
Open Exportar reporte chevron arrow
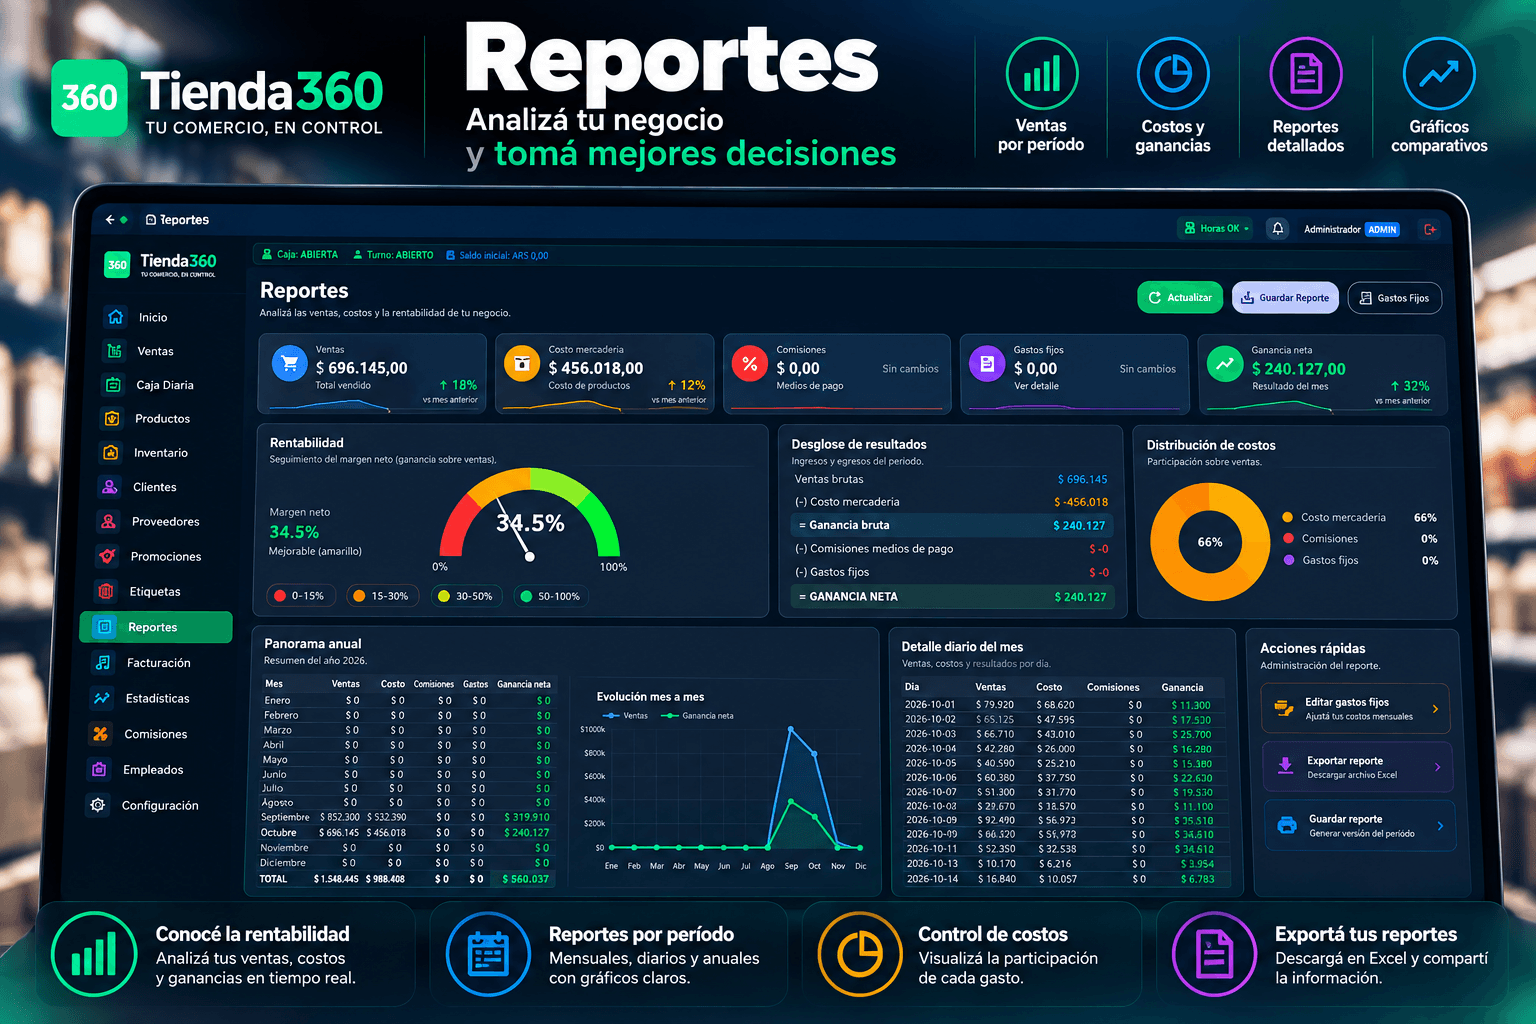[1437, 767]
